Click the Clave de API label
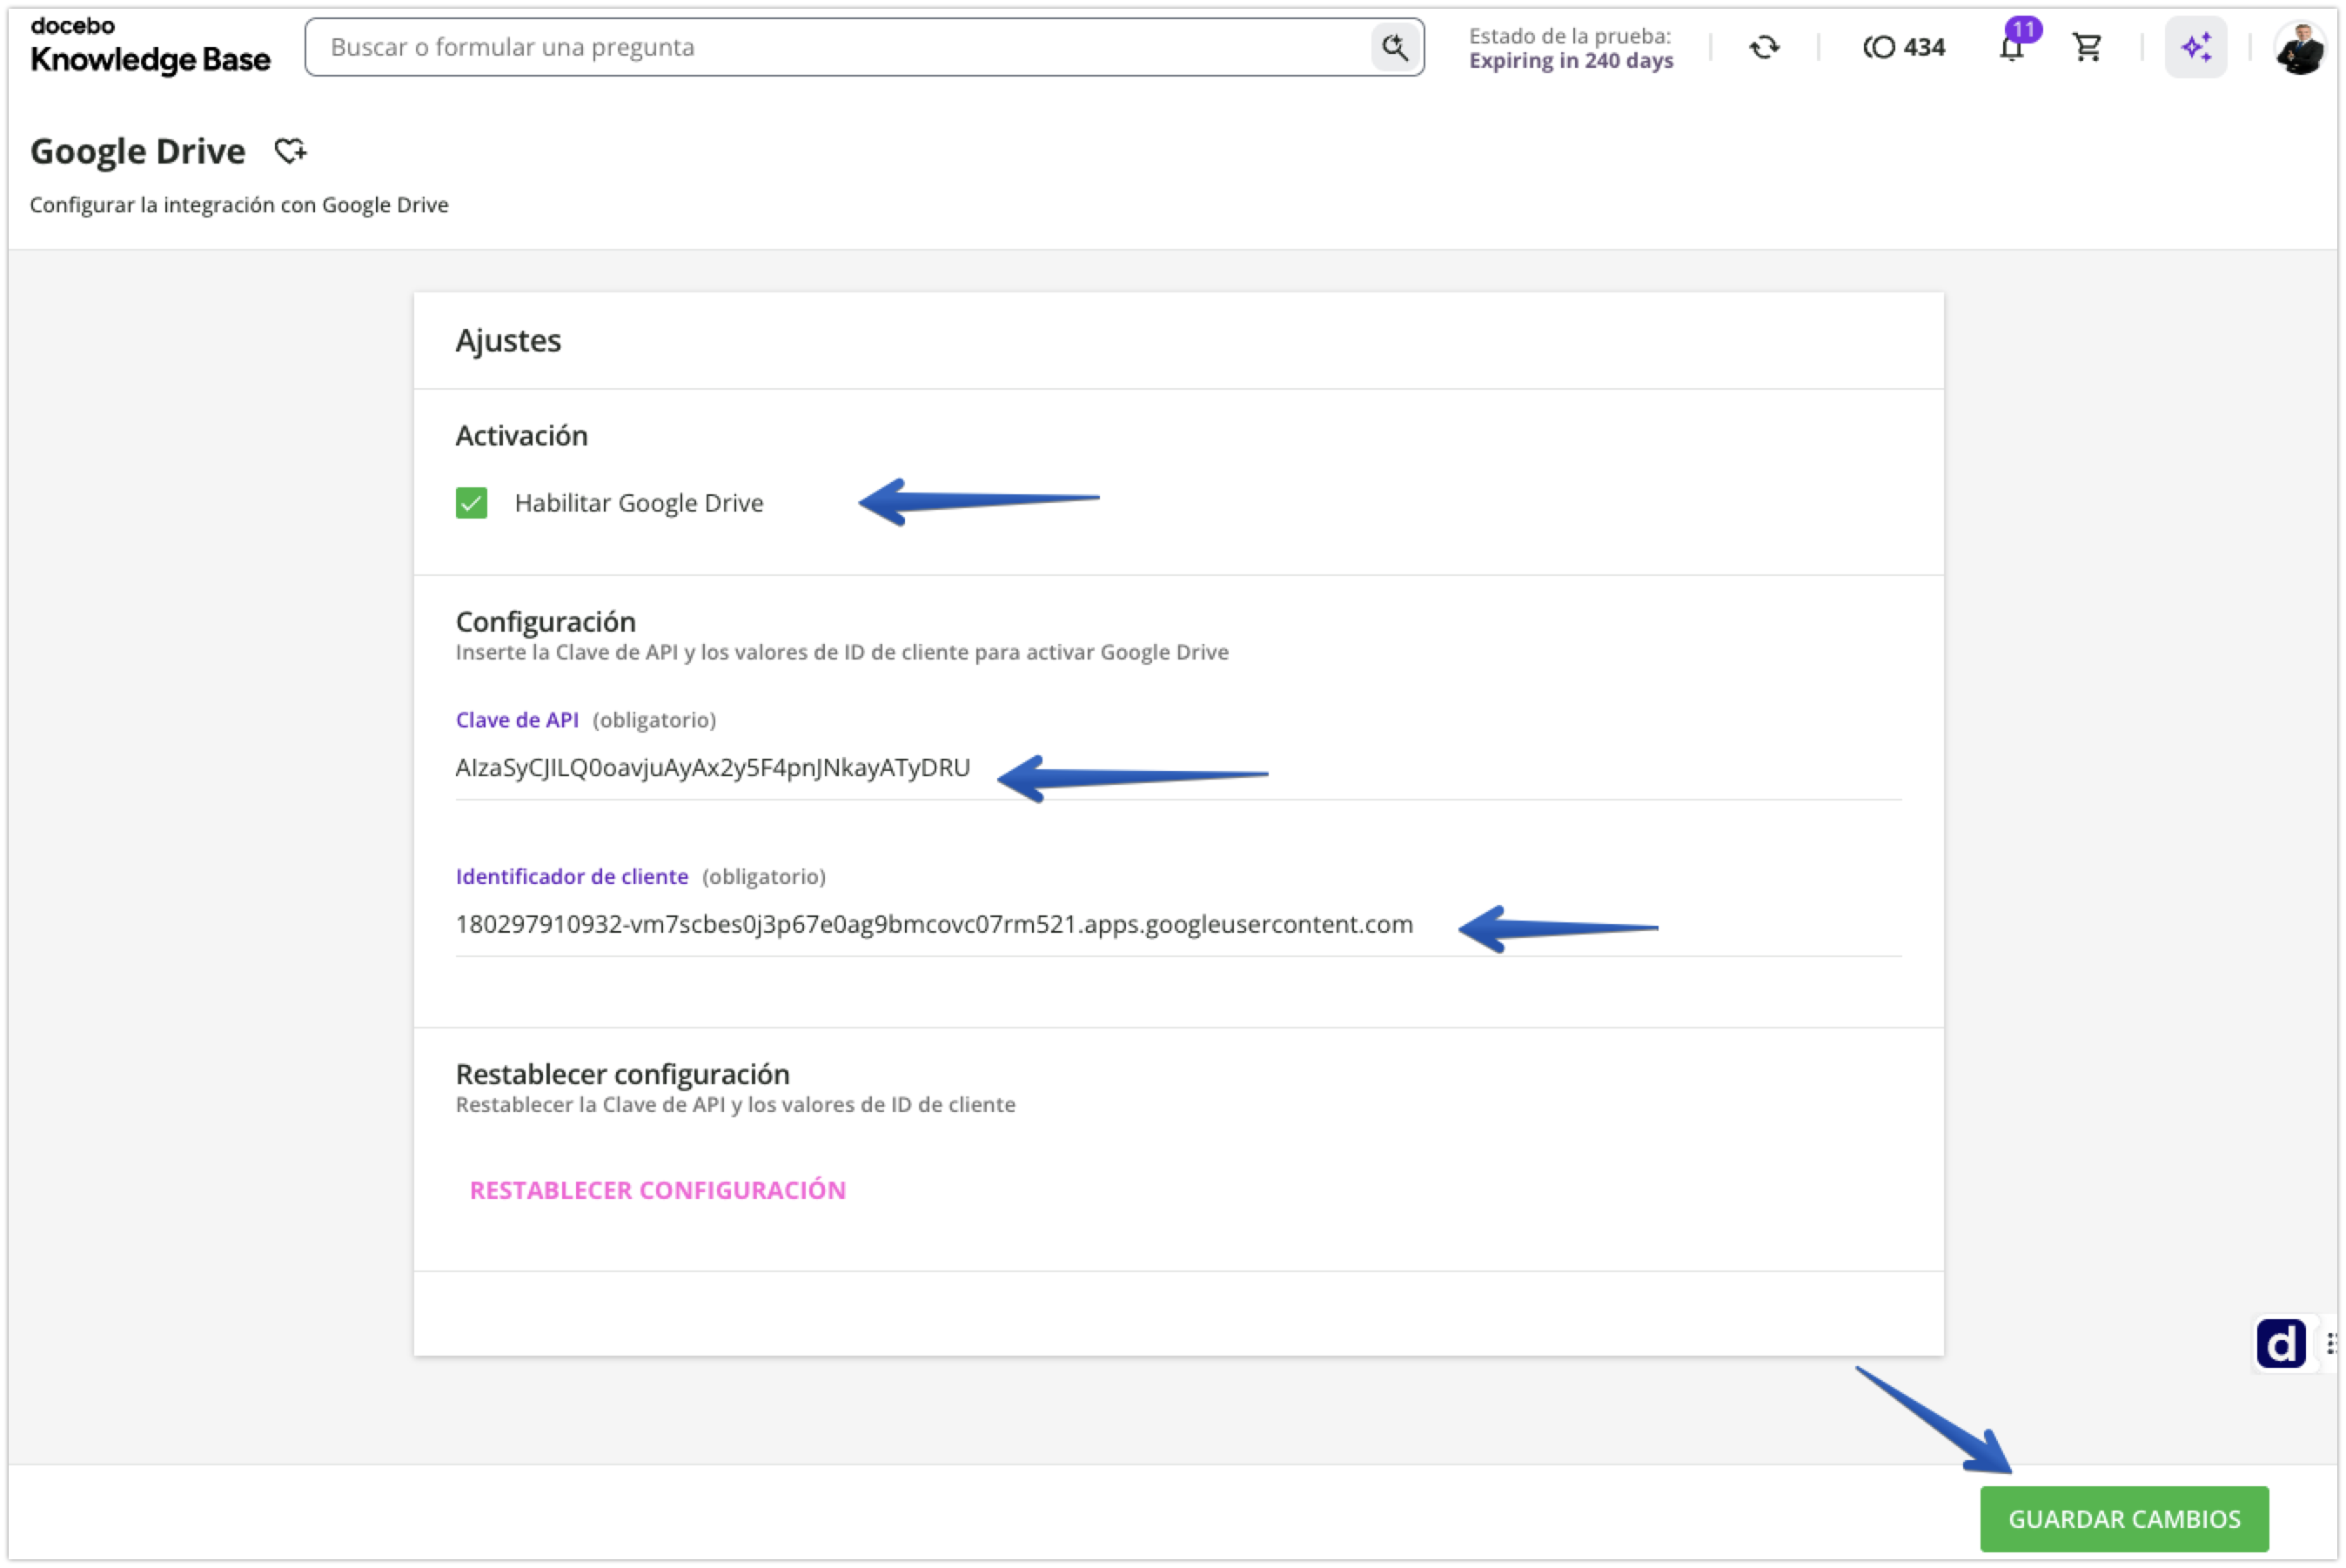Image resolution: width=2346 pixels, height=1568 pixels. pos(517,720)
